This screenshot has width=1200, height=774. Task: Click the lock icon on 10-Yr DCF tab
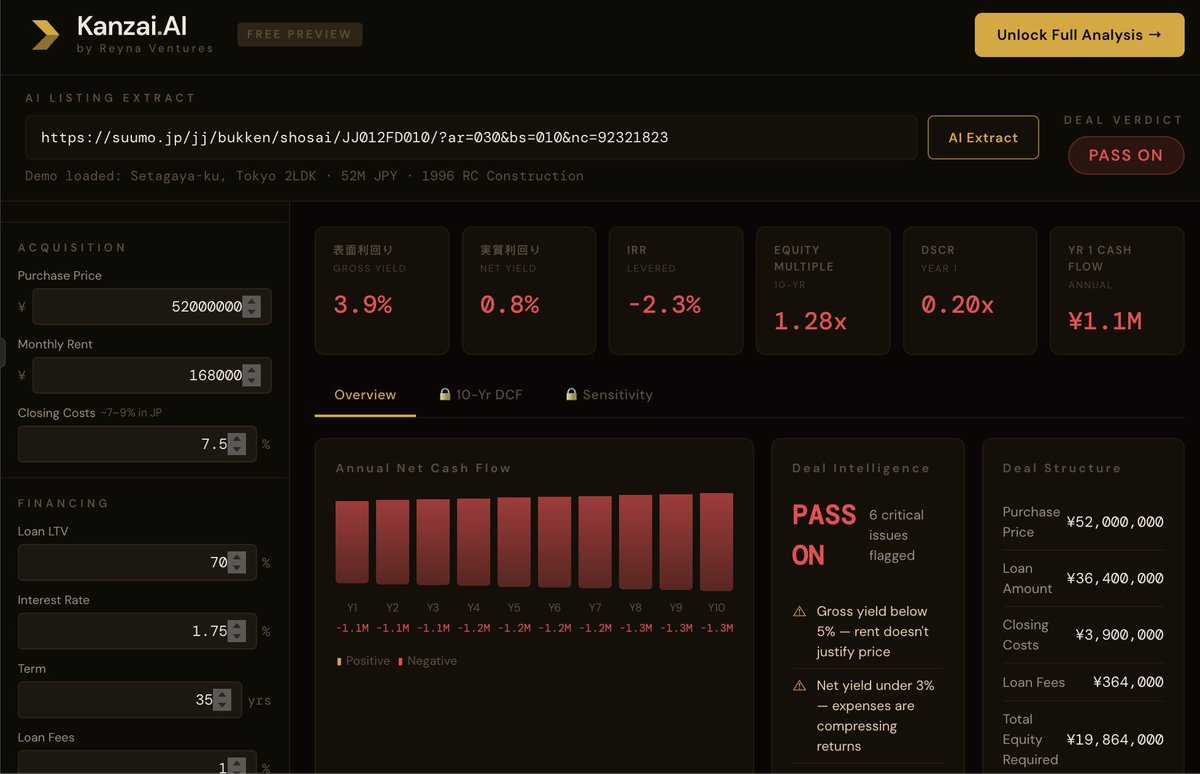pos(445,395)
